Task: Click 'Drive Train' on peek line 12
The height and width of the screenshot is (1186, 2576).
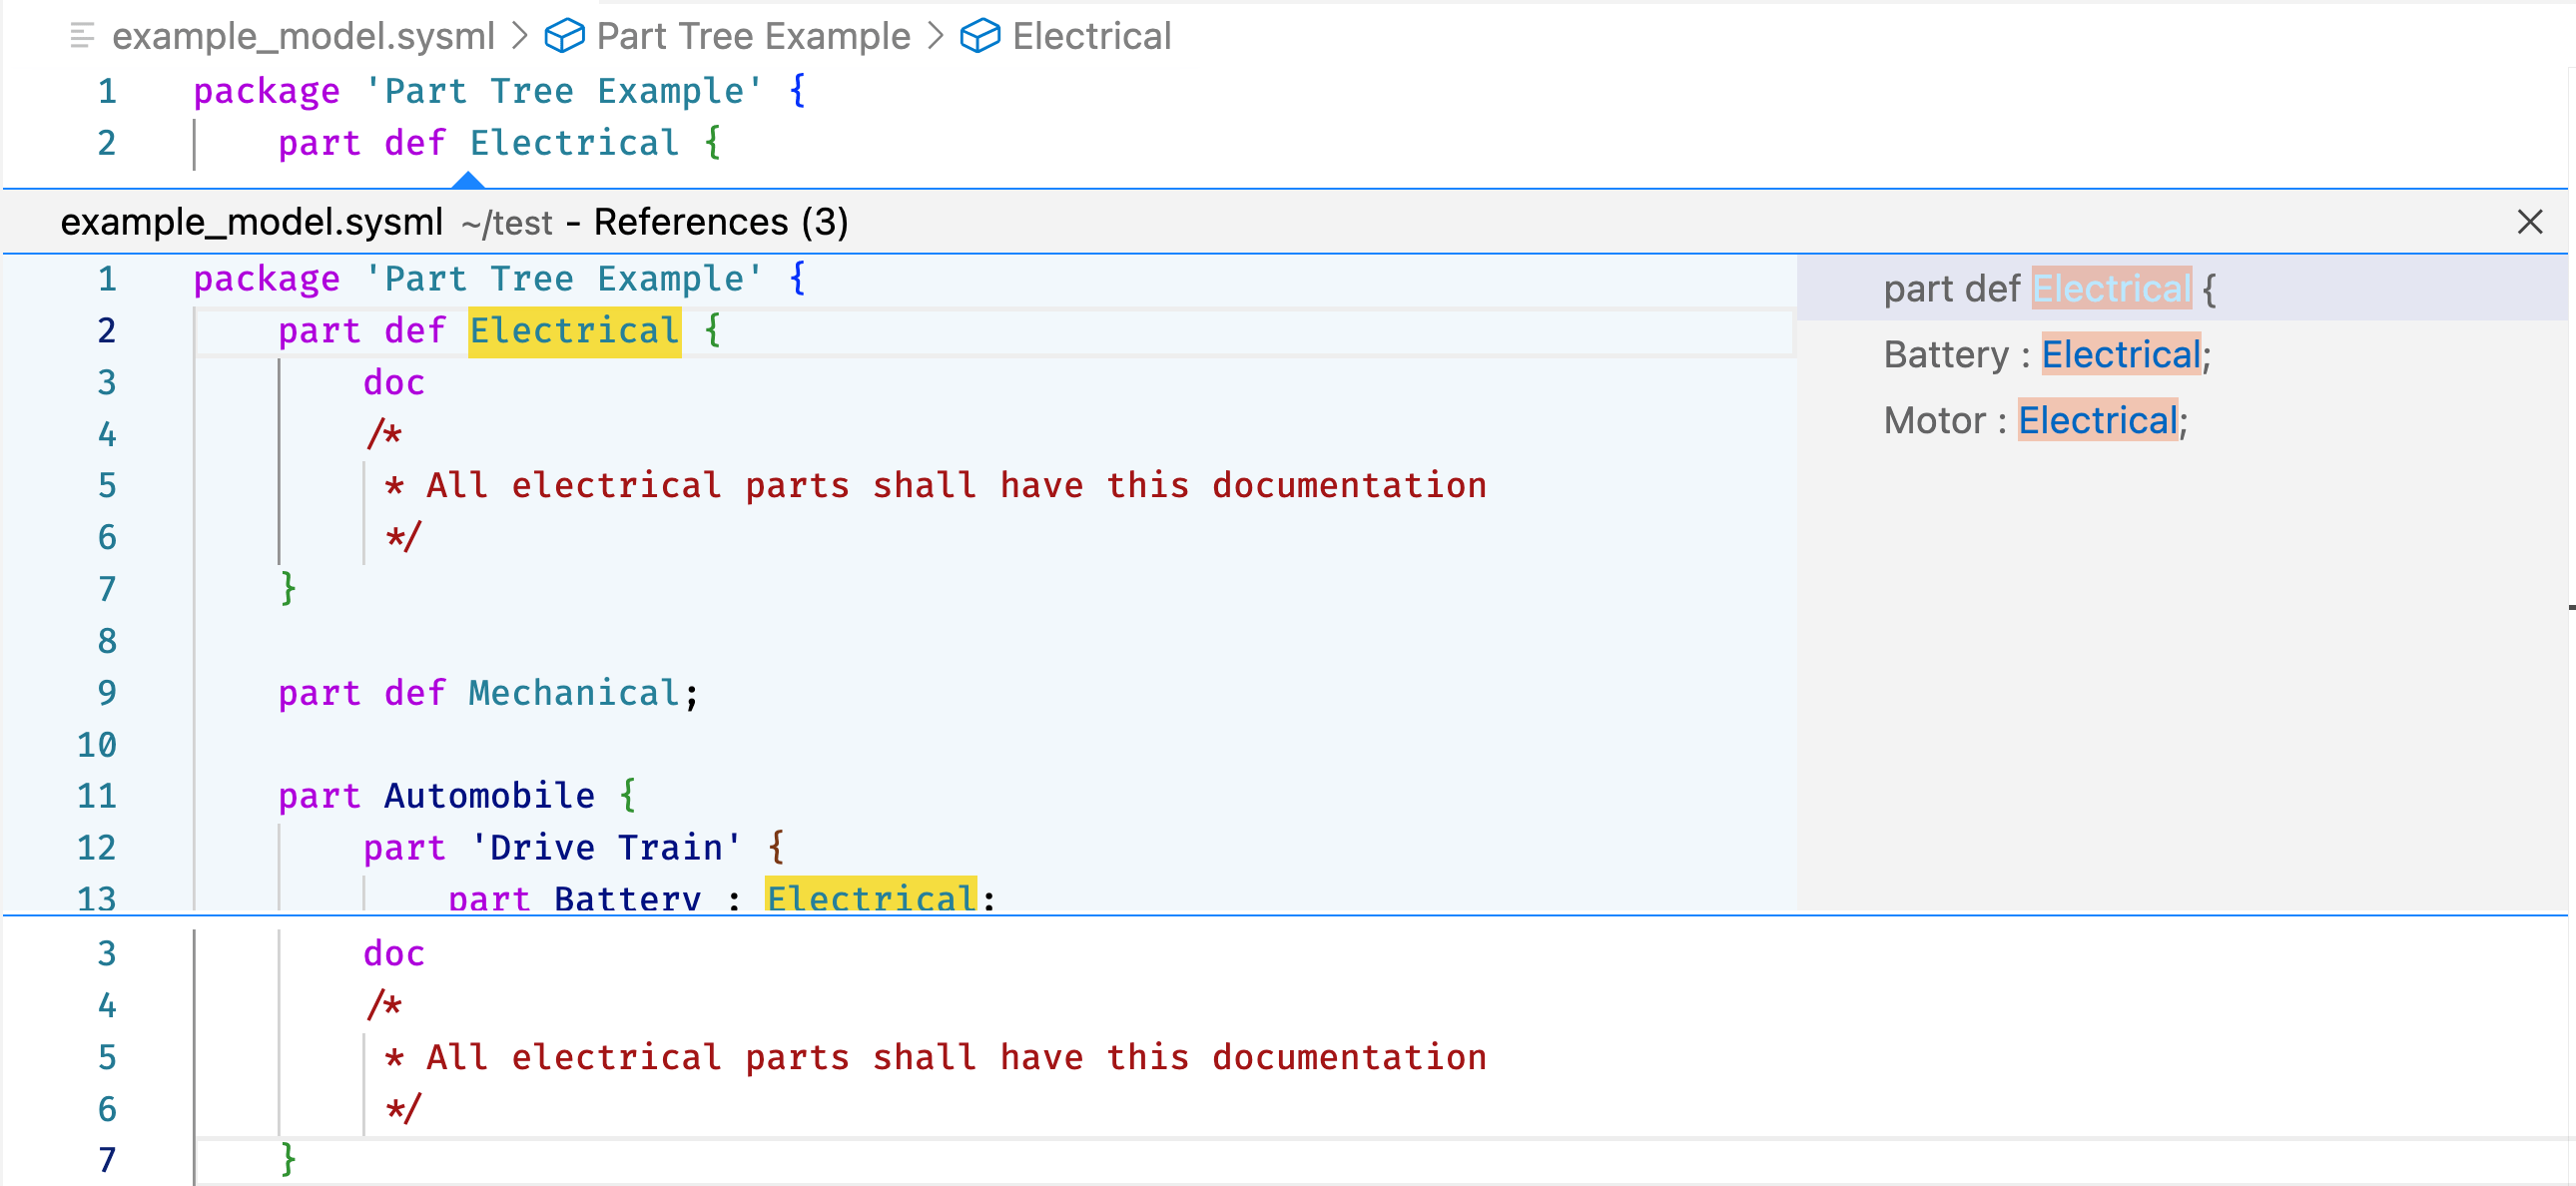Action: tap(606, 848)
